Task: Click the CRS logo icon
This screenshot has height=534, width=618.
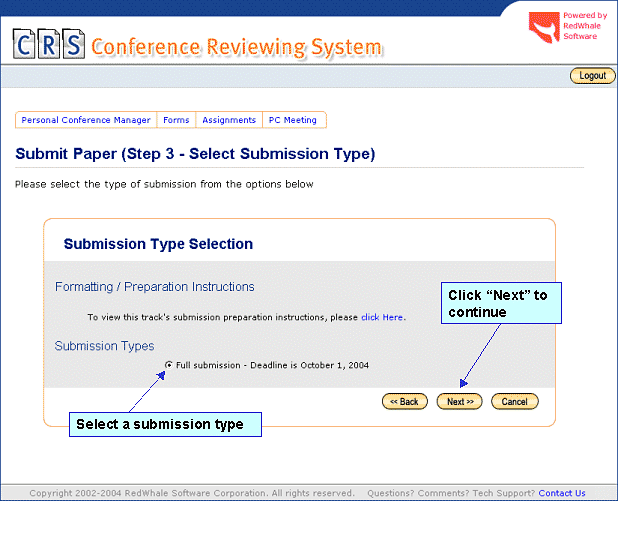Action: (48, 45)
